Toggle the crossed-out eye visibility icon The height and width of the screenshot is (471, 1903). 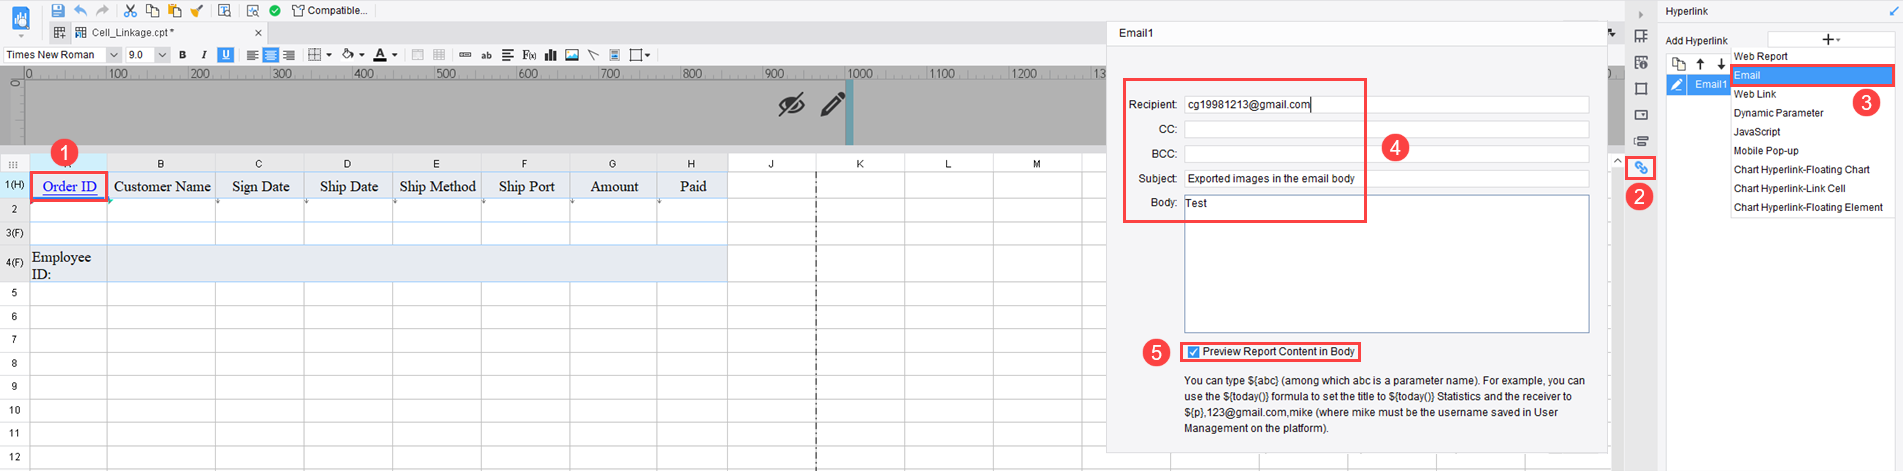(x=792, y=104)
